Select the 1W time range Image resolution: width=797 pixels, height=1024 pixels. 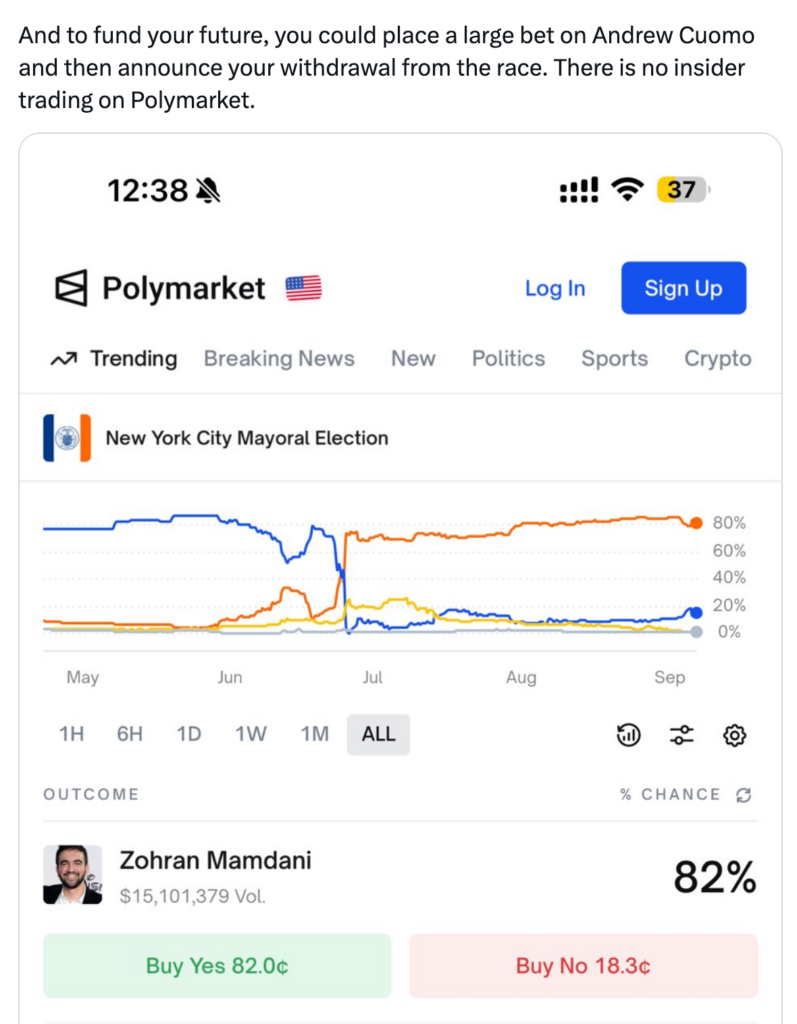tap(251, 734)
